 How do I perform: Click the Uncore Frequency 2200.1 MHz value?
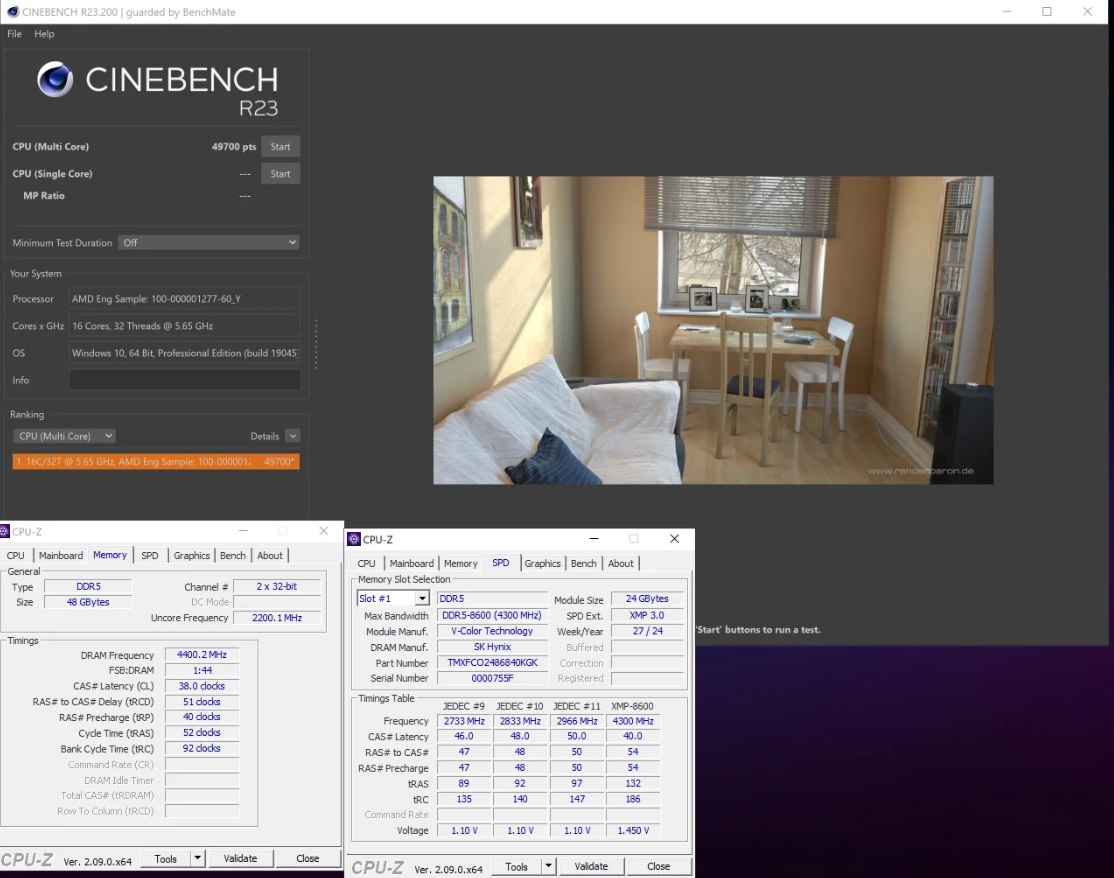[x=277, y=618]
